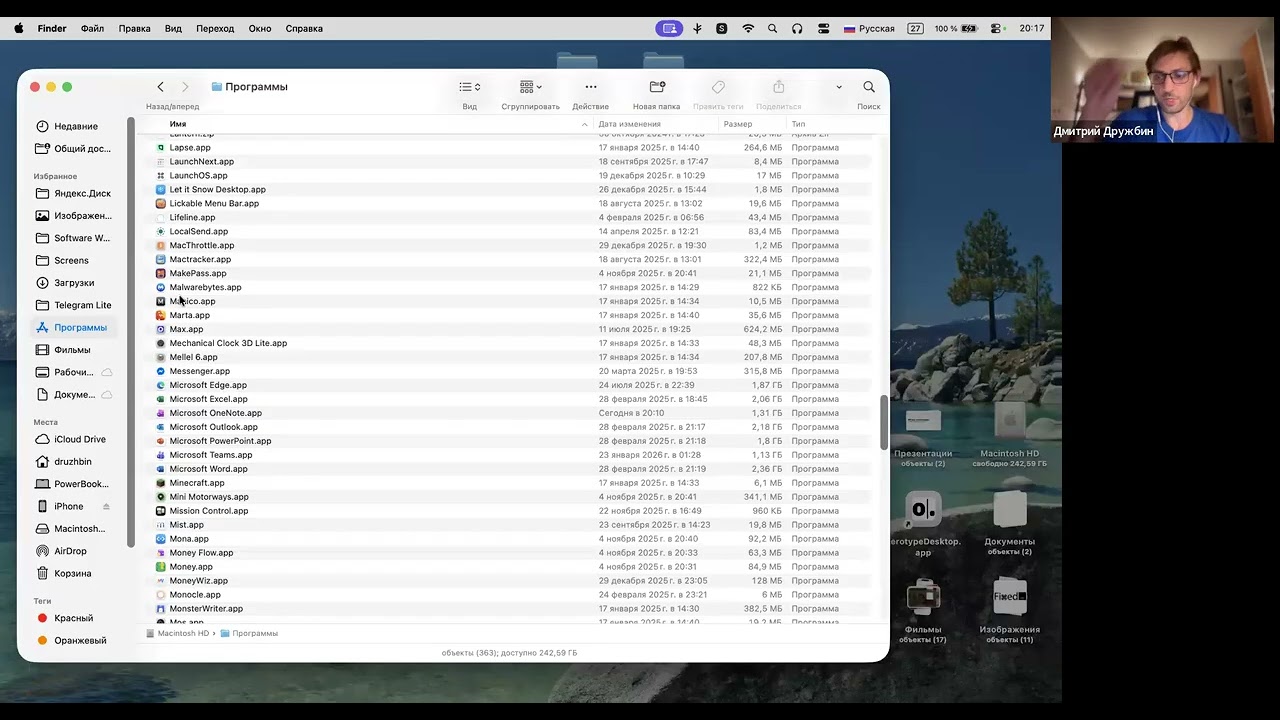Open the Файл menu

coord(92,29)
